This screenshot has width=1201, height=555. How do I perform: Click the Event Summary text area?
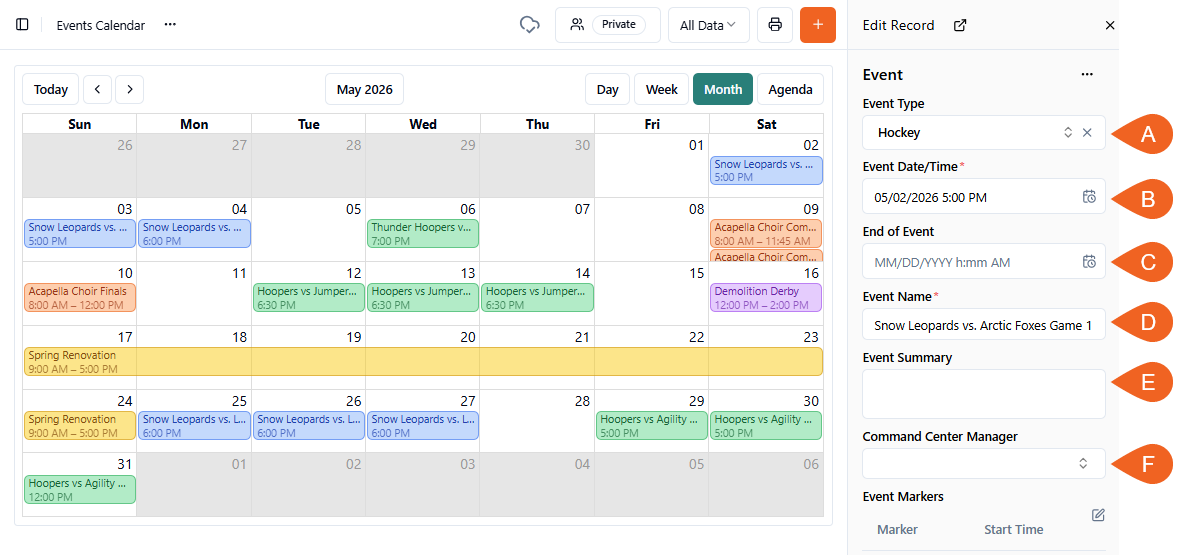[x=984, y=394]
